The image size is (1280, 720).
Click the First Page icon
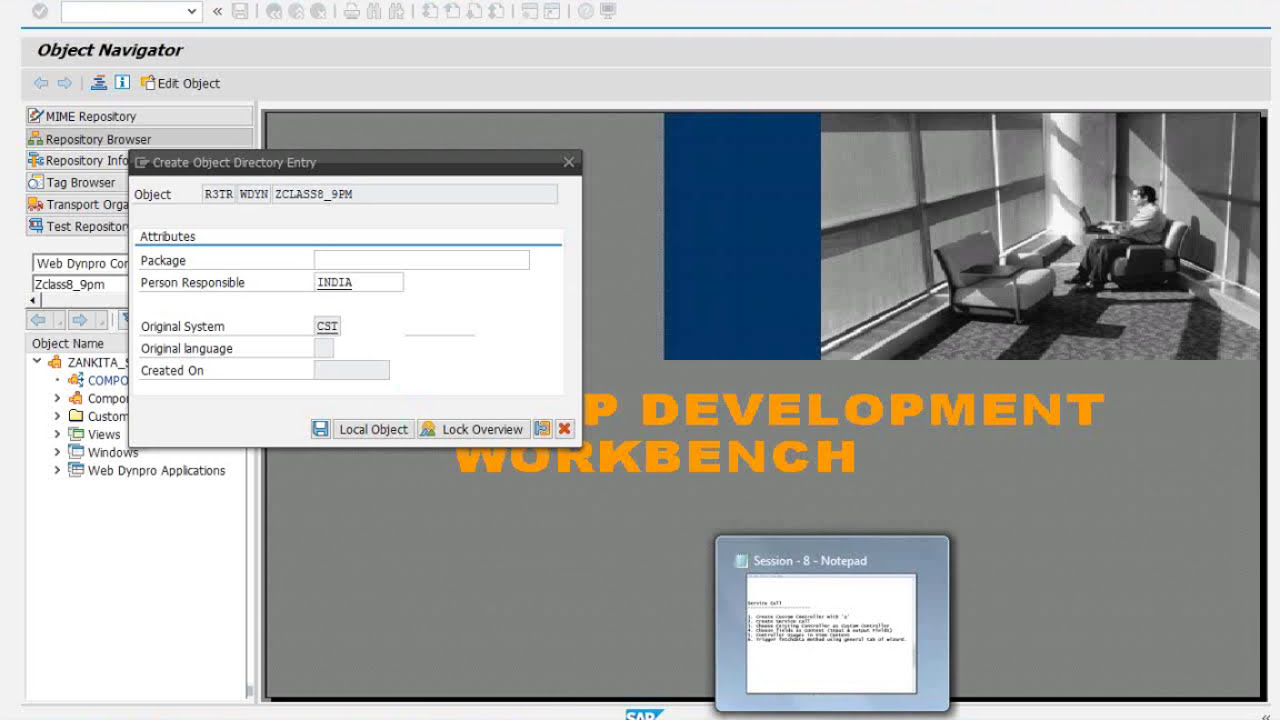click(x=430, y=11)
